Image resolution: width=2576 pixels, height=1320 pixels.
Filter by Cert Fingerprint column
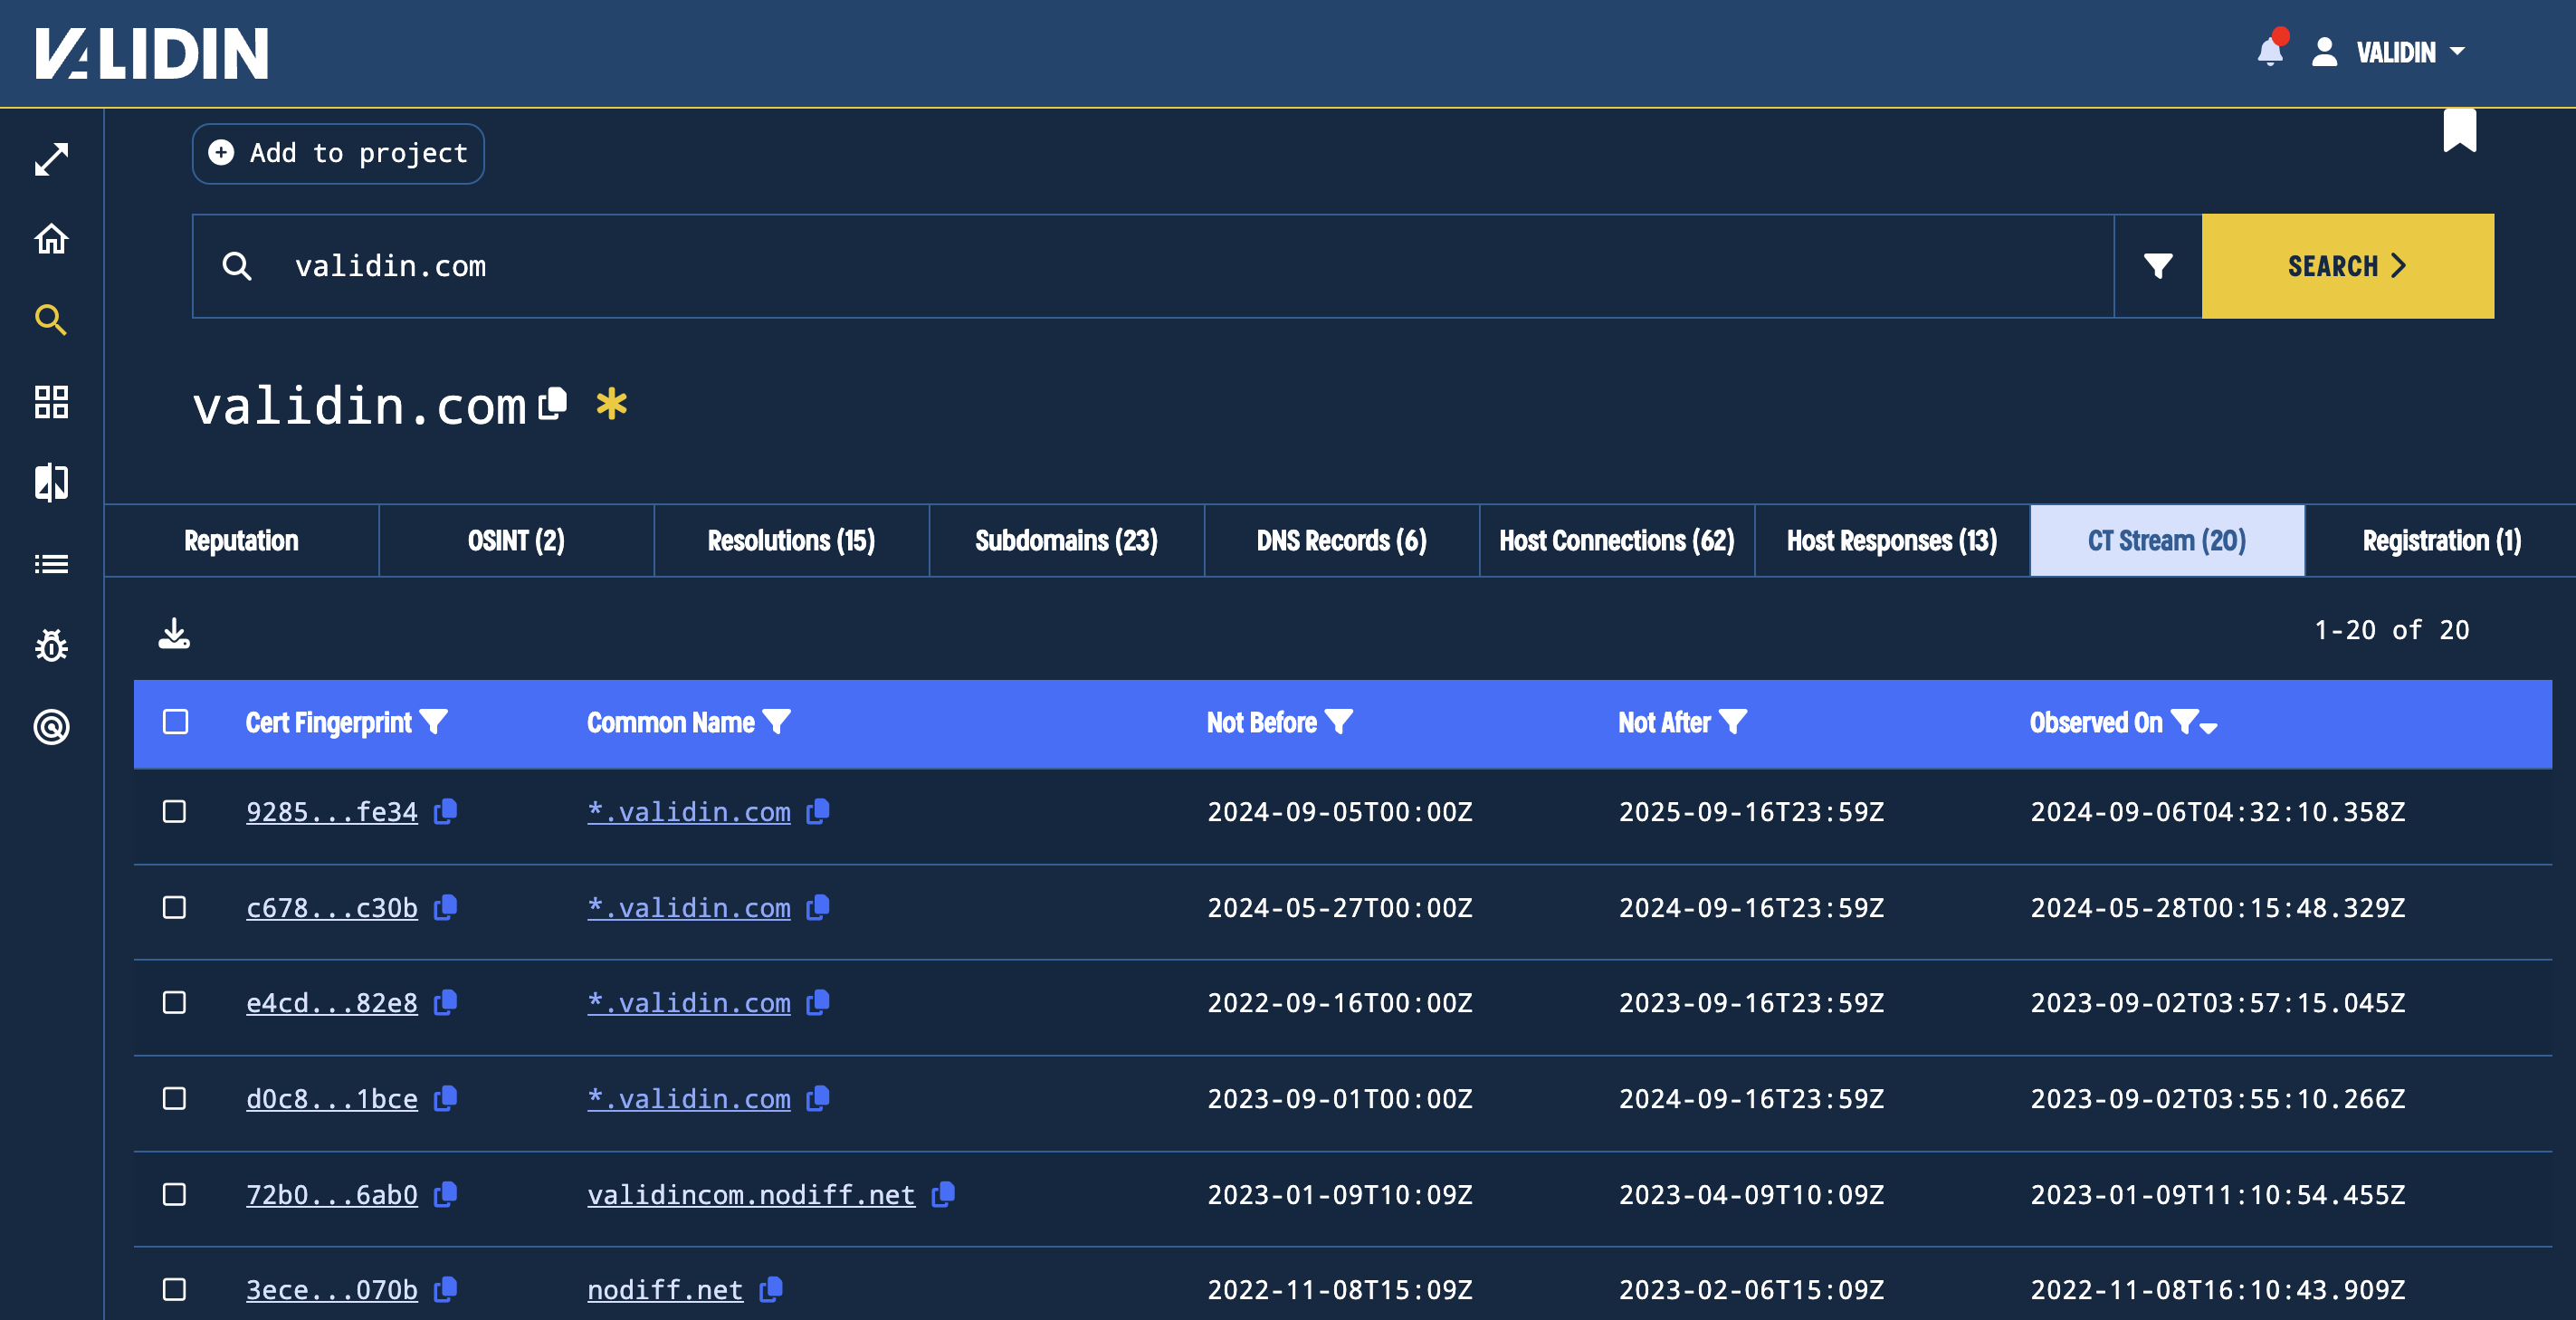point(434,721)
